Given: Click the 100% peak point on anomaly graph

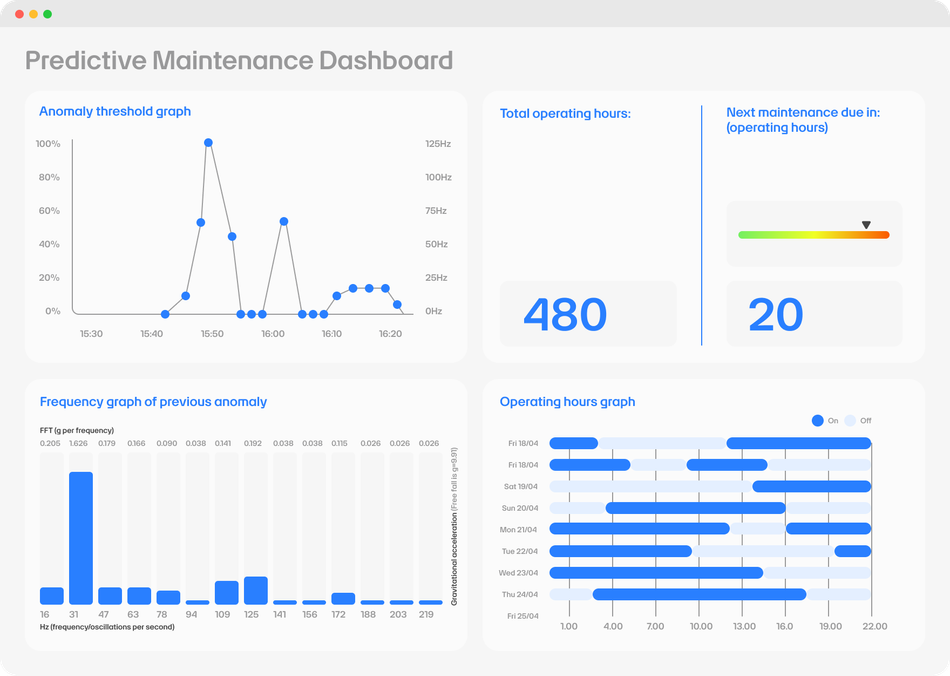Looking at the screenshot, I should click(x=208, y=143).
